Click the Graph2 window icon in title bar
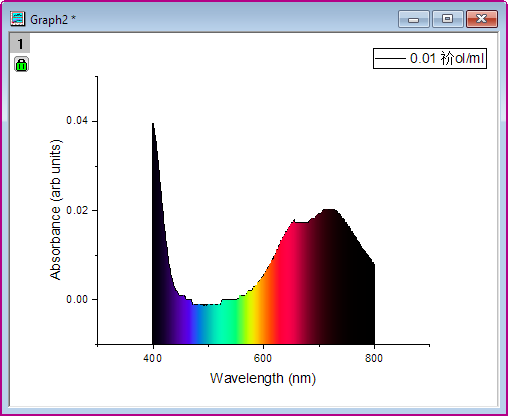508x416 pixels. pyautogui.click(x=17, y=19)
